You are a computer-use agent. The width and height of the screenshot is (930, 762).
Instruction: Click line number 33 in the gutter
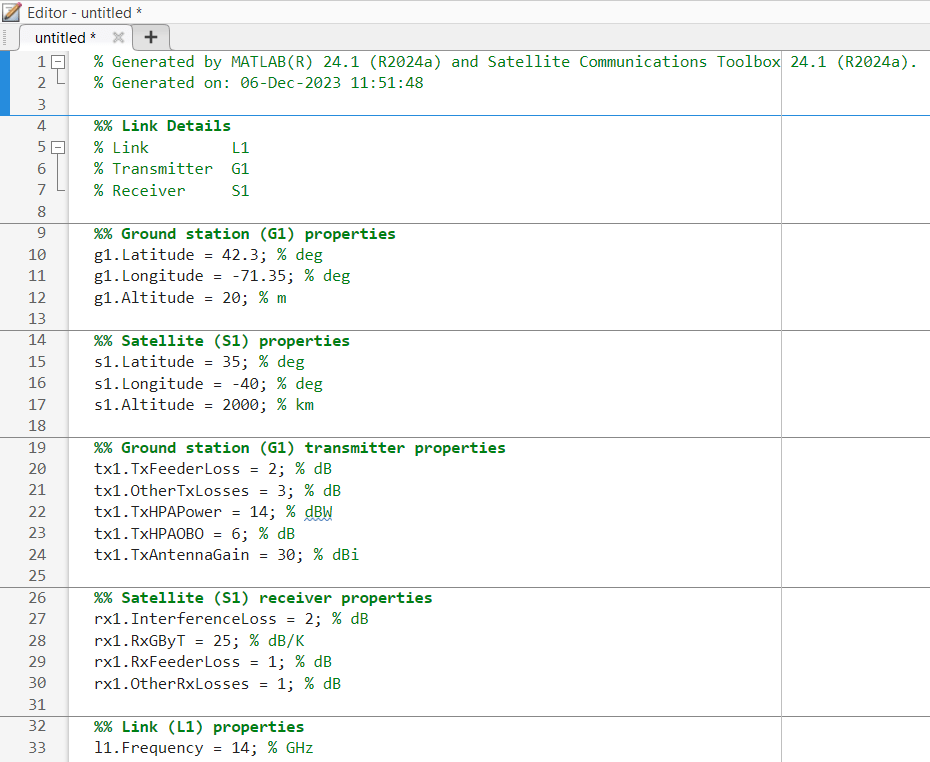click(37, 748)
